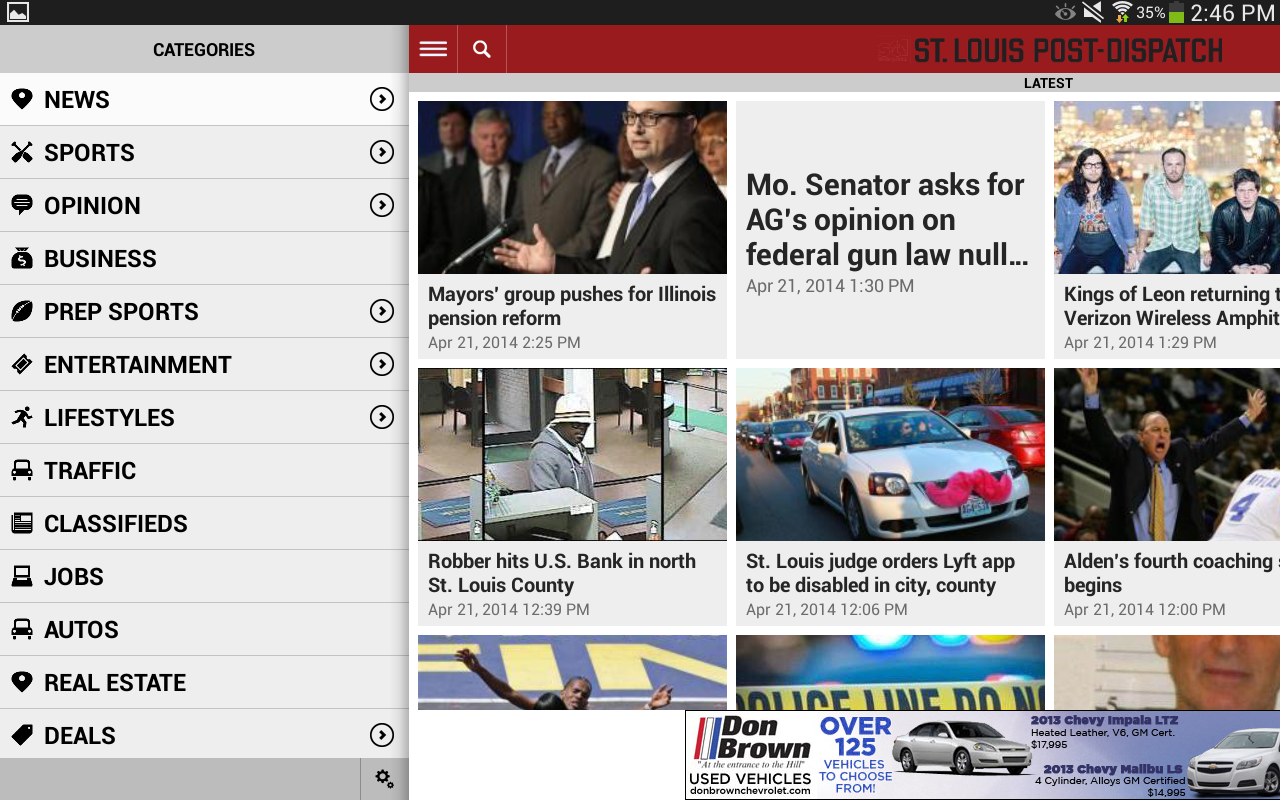Expand the News category arrow
1280x800 pixels.
tap(382, 99)
